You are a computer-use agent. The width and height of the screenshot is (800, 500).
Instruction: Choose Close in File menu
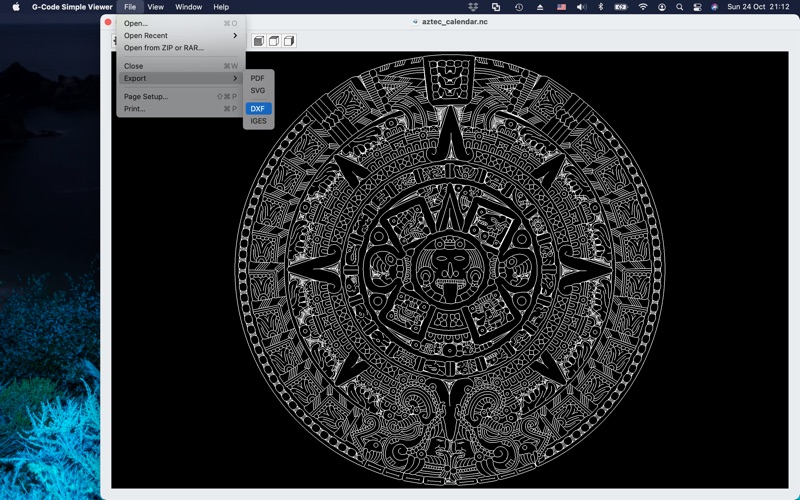[181, 66]
